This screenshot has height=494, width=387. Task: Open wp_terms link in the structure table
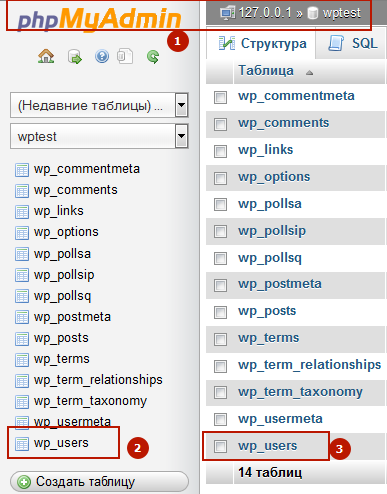268,338
